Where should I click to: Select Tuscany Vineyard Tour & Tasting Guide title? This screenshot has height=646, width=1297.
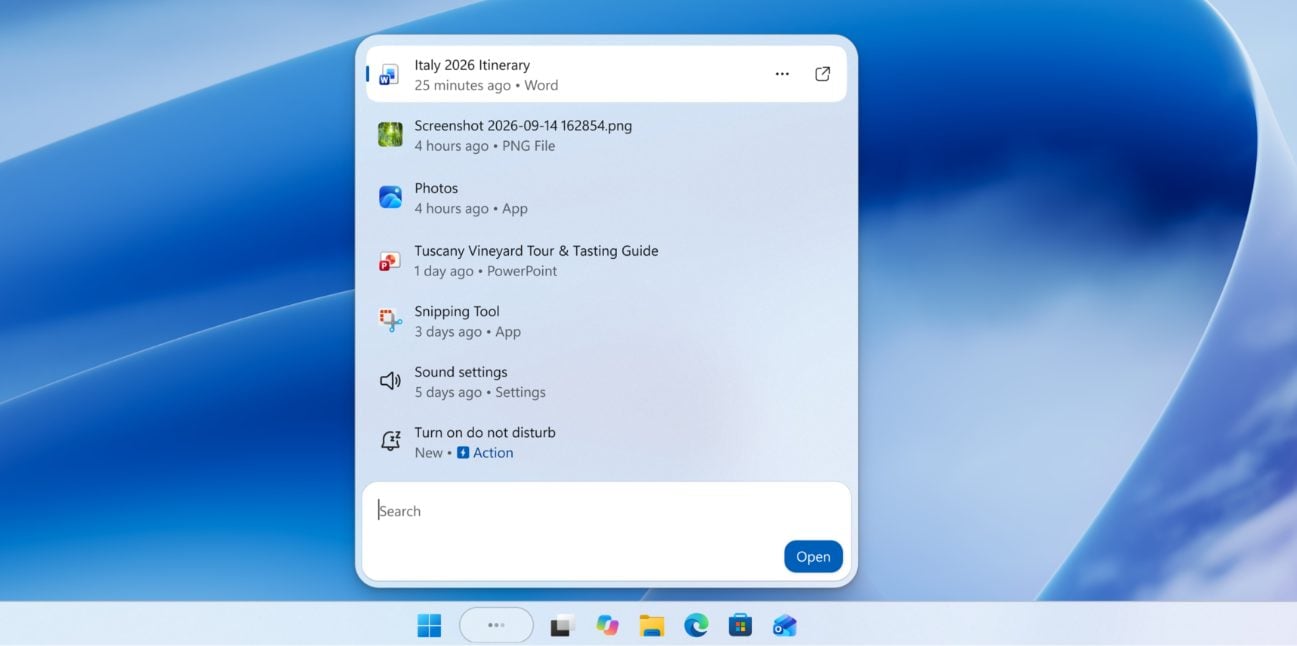click(536, 251)
